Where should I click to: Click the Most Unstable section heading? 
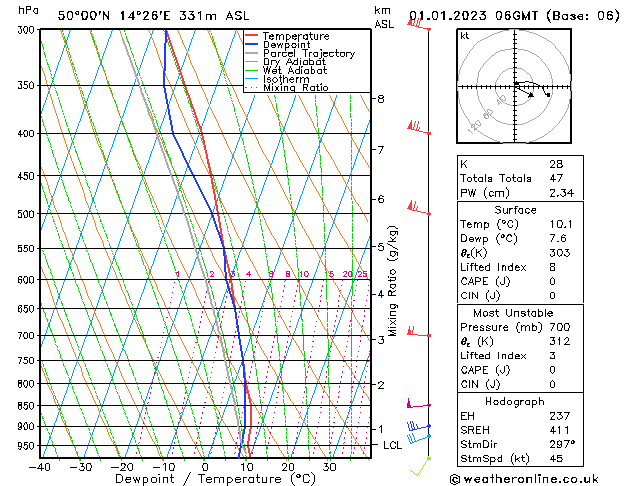[515, 312]
